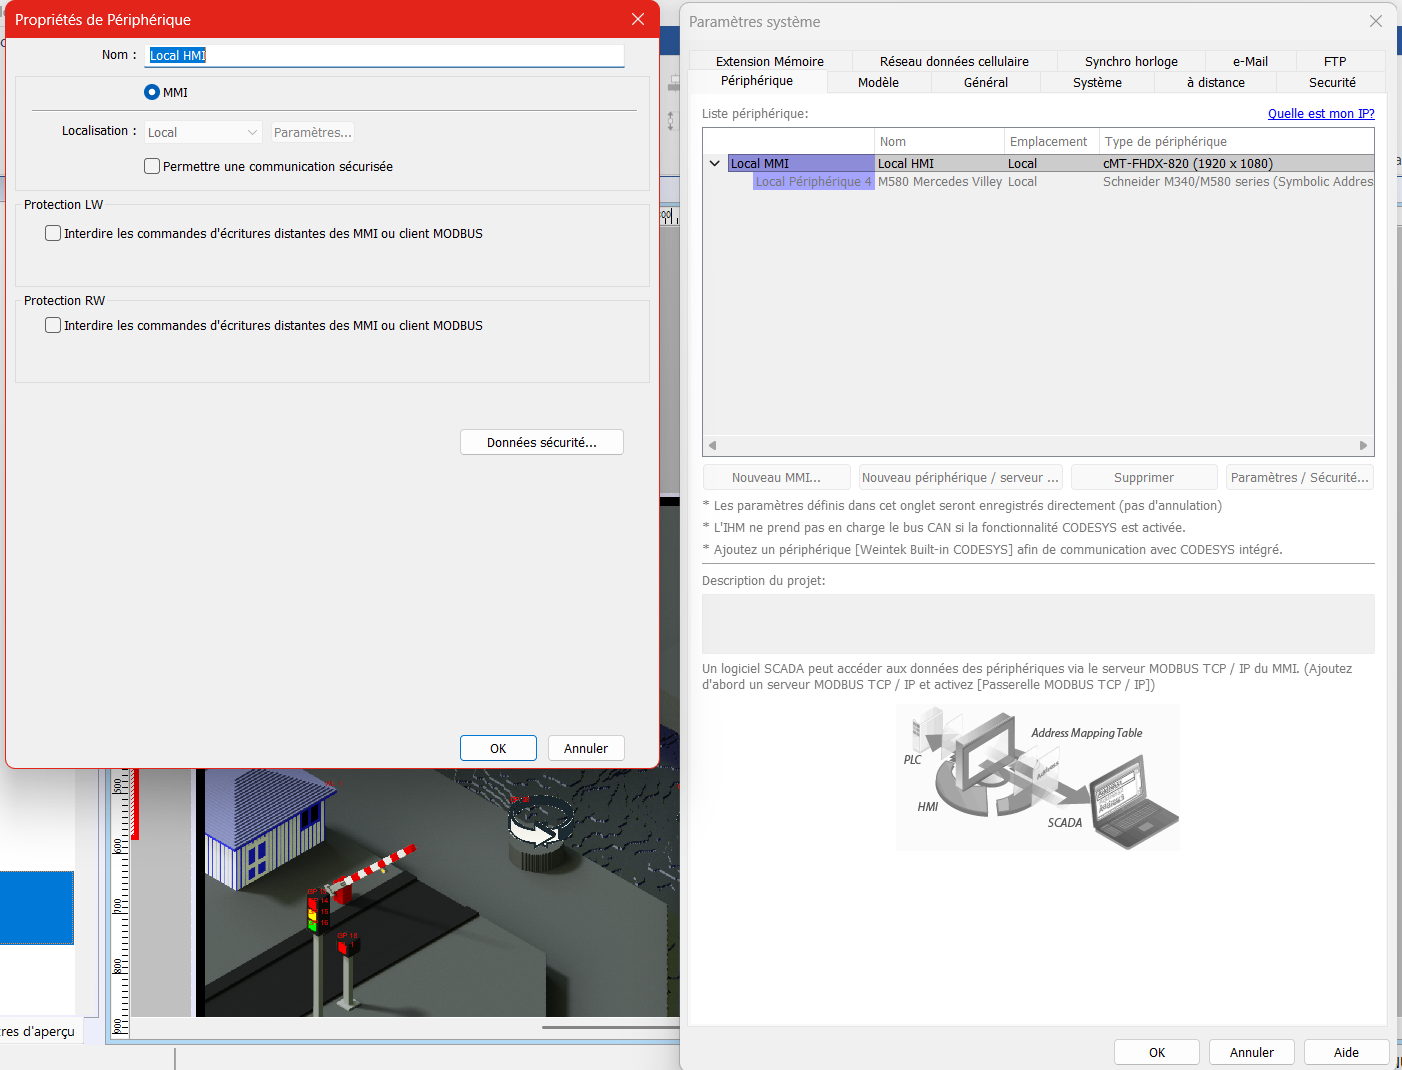Screen dimensions: 1402x1070
Task: Click the Données sécurité... button
Action: 541,442
